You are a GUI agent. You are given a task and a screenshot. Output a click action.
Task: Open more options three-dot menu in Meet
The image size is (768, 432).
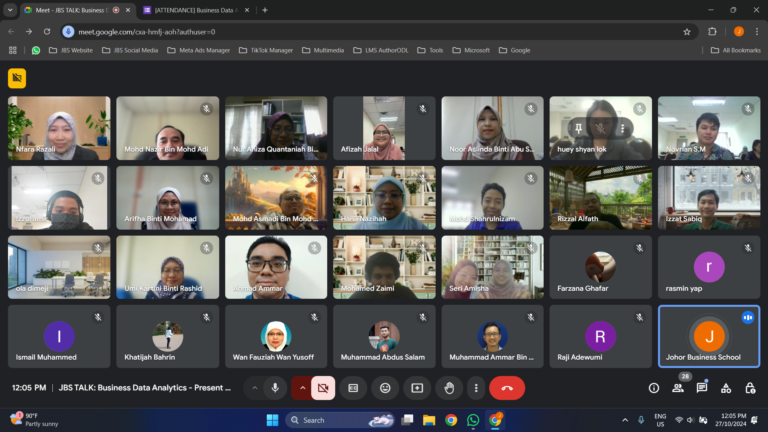(475, 387)
